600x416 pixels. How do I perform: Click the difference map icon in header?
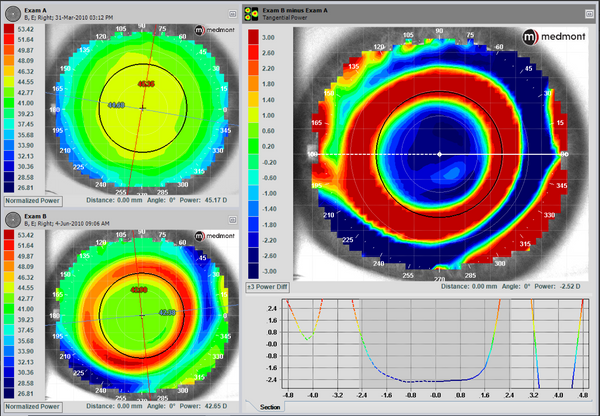(x=249, y=13)
